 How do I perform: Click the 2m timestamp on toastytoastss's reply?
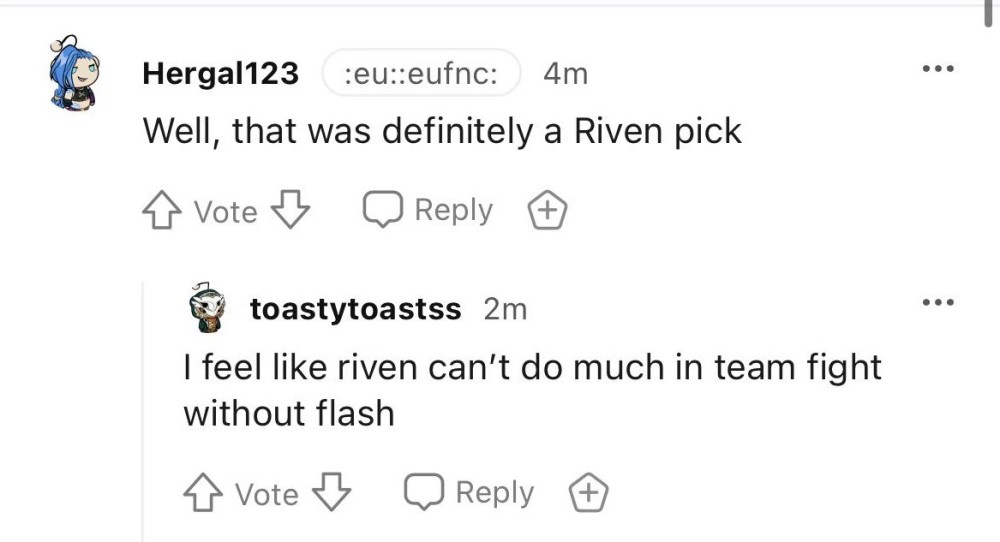(505, 310)
